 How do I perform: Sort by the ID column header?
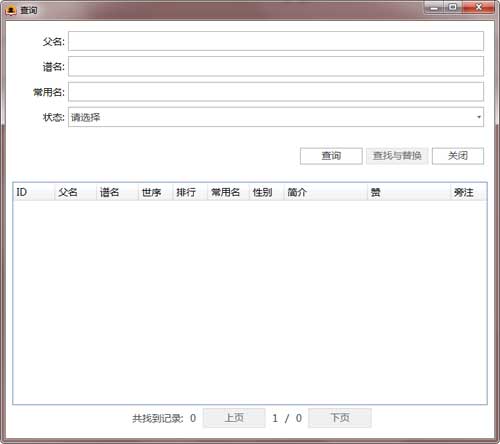click(34, 192)
